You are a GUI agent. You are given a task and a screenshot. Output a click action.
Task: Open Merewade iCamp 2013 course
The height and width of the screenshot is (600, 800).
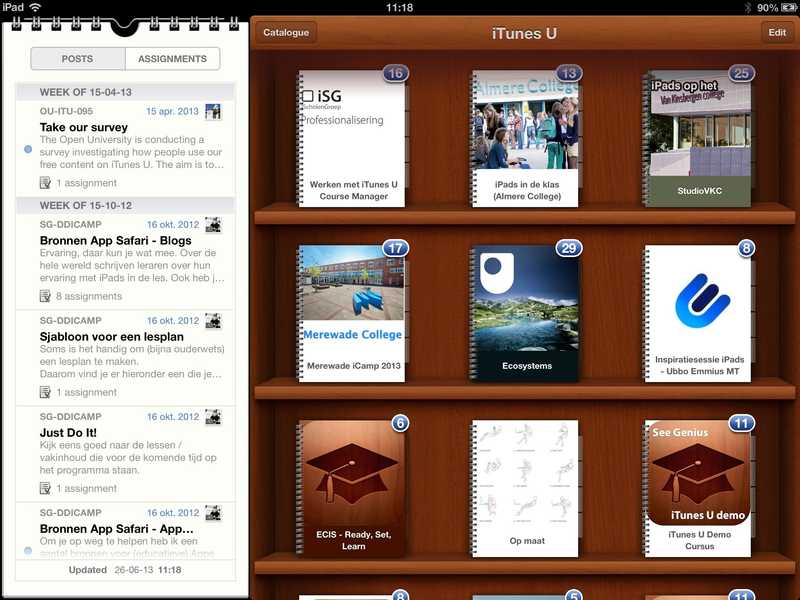tap(352, 313)
